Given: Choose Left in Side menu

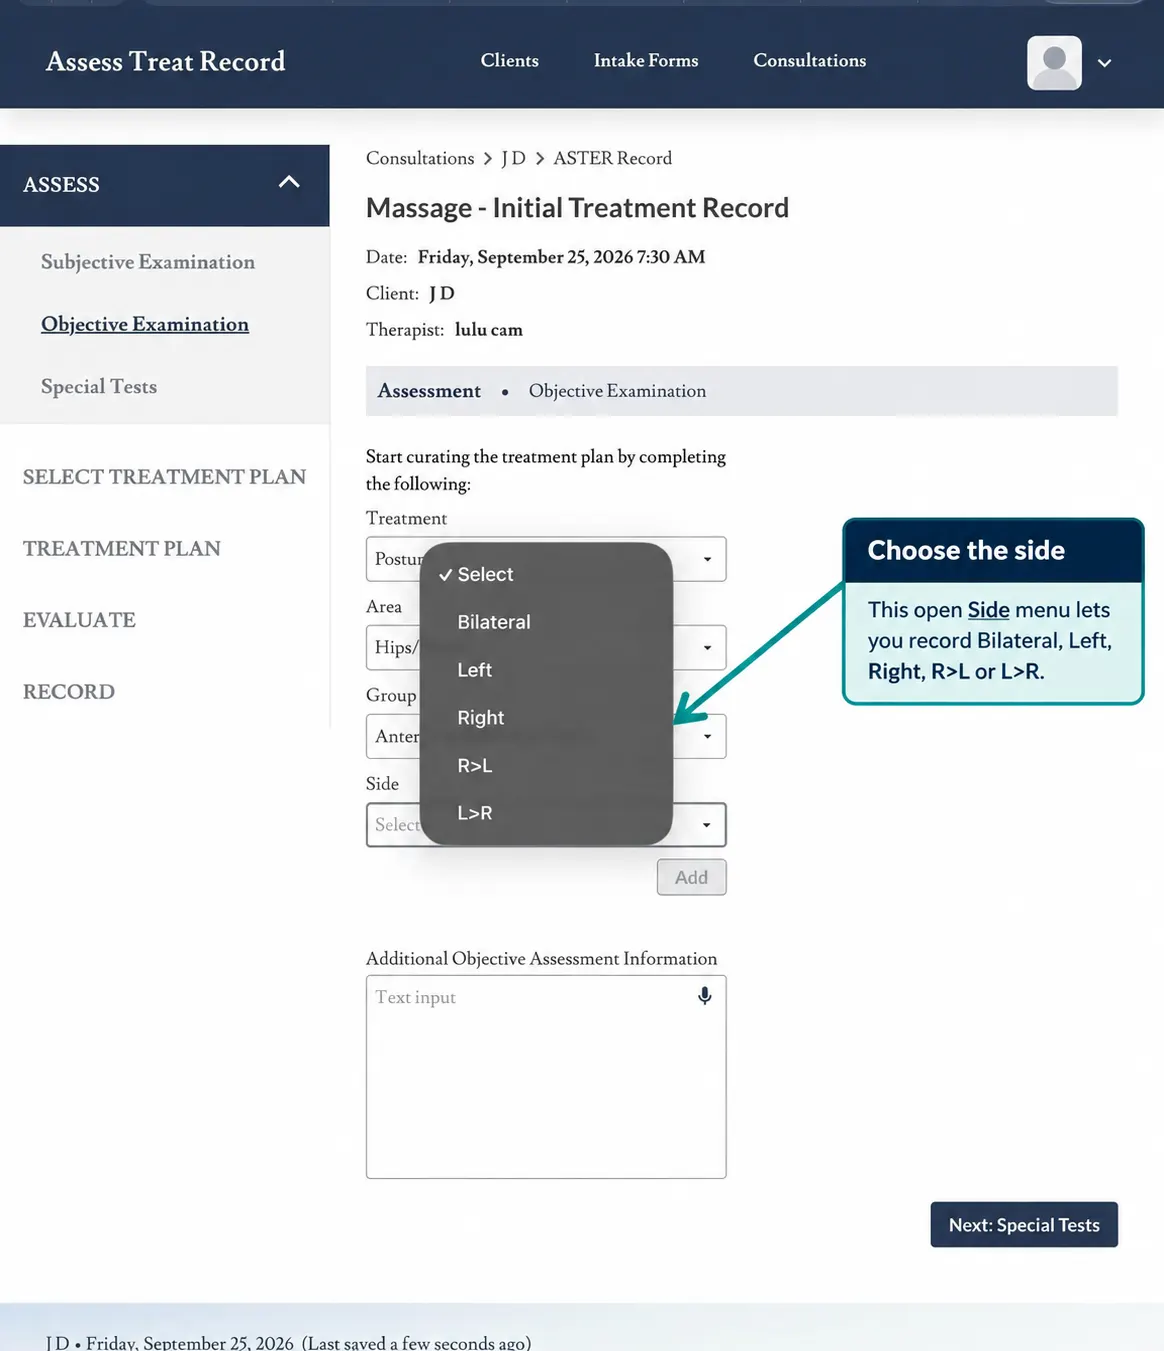Looking at the screenshot, I should (546, 670).
